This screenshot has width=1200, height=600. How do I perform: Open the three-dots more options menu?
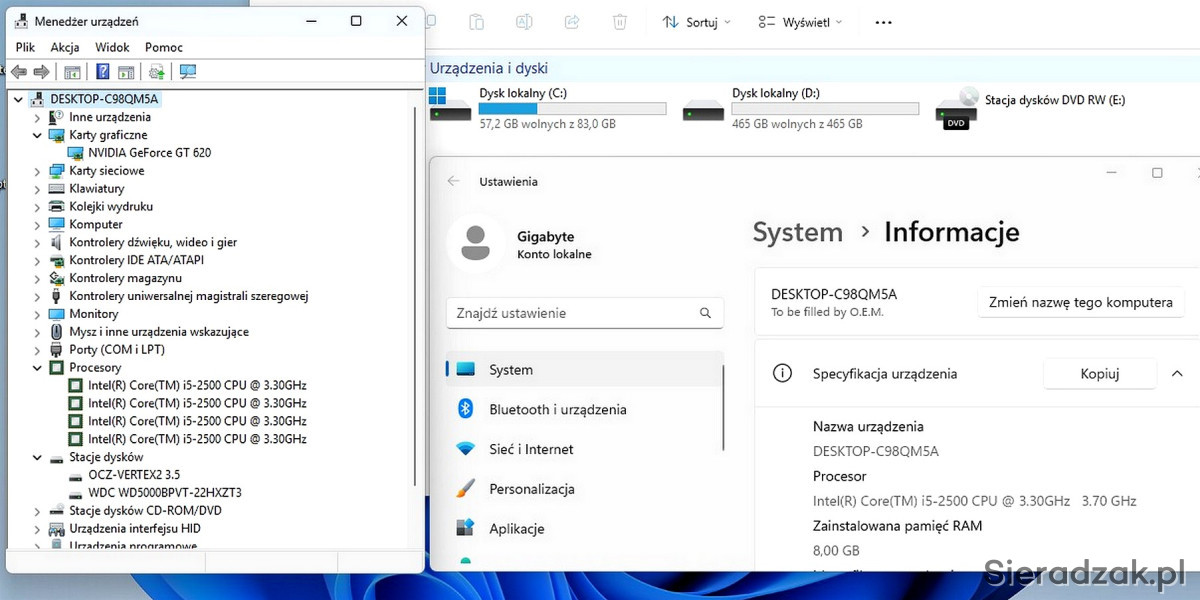[x=883, y=22]
